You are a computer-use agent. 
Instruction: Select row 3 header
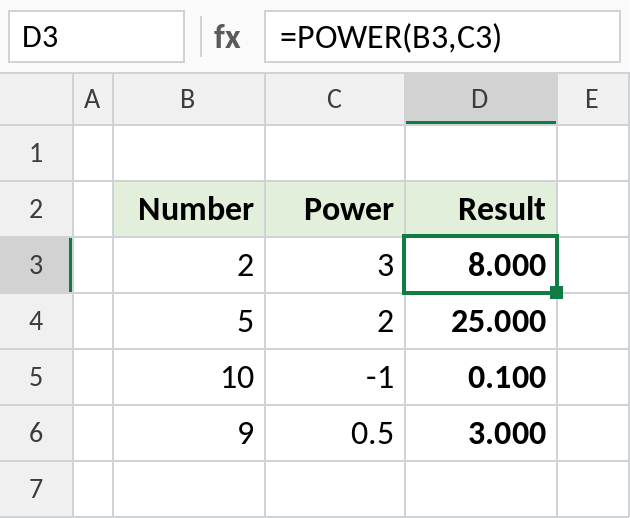click(36, 265)
